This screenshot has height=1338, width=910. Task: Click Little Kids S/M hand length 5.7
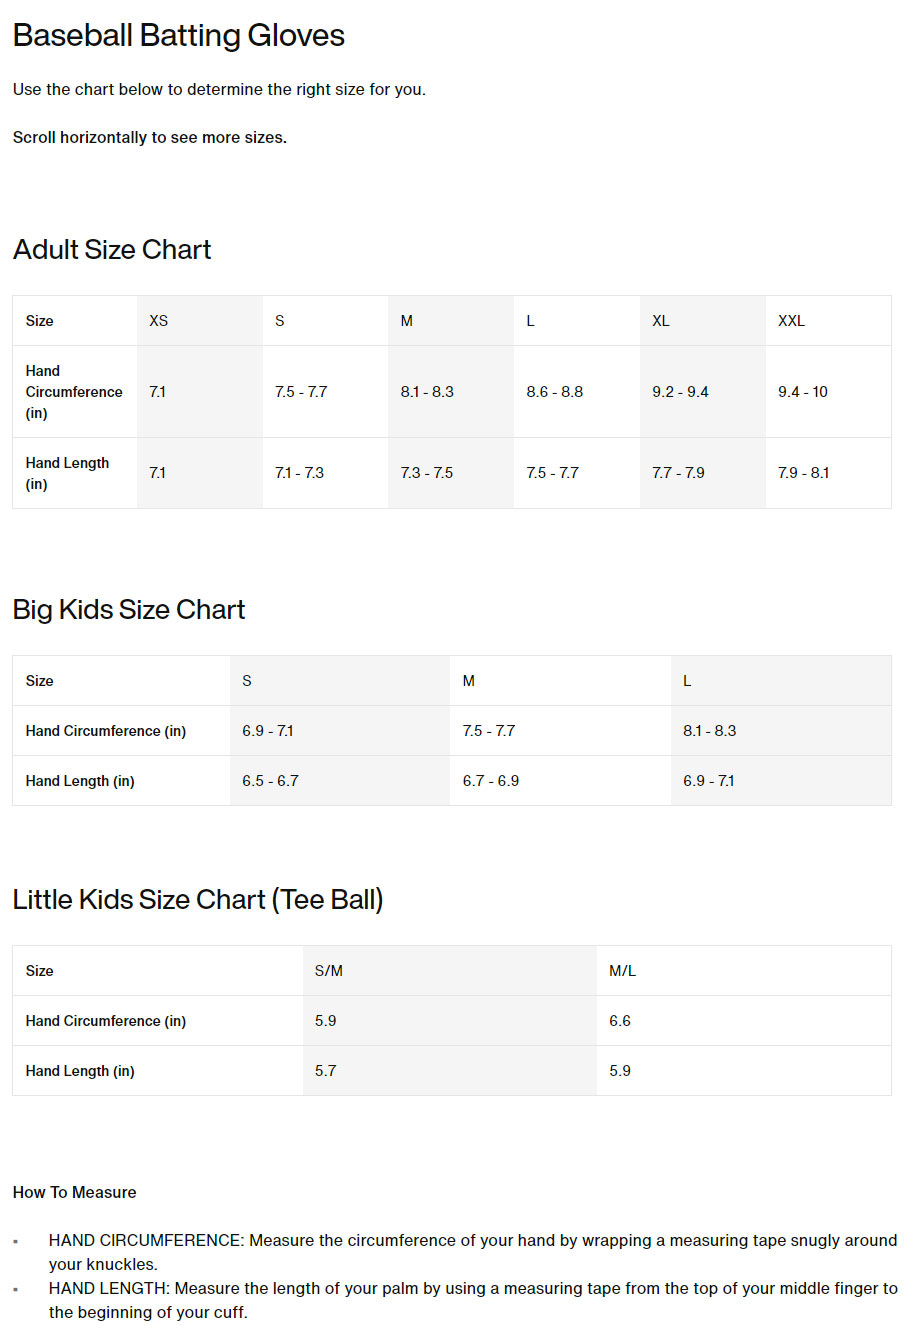tap(325, 1071)
